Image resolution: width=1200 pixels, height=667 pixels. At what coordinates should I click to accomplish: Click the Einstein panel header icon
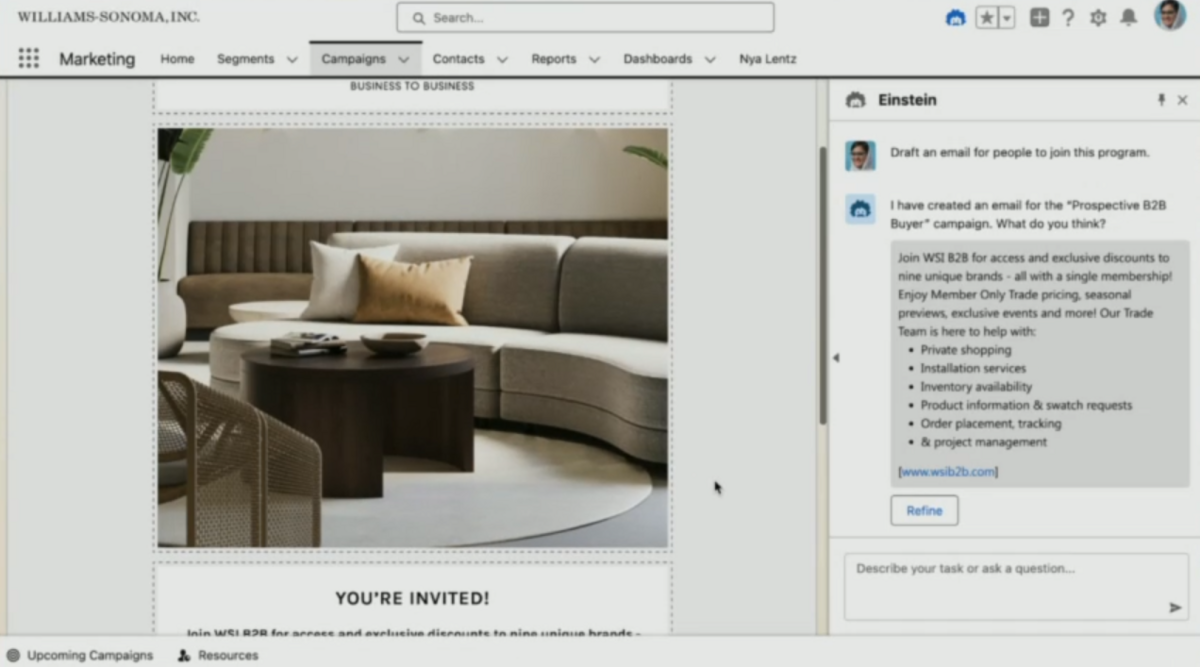(855, 100)
